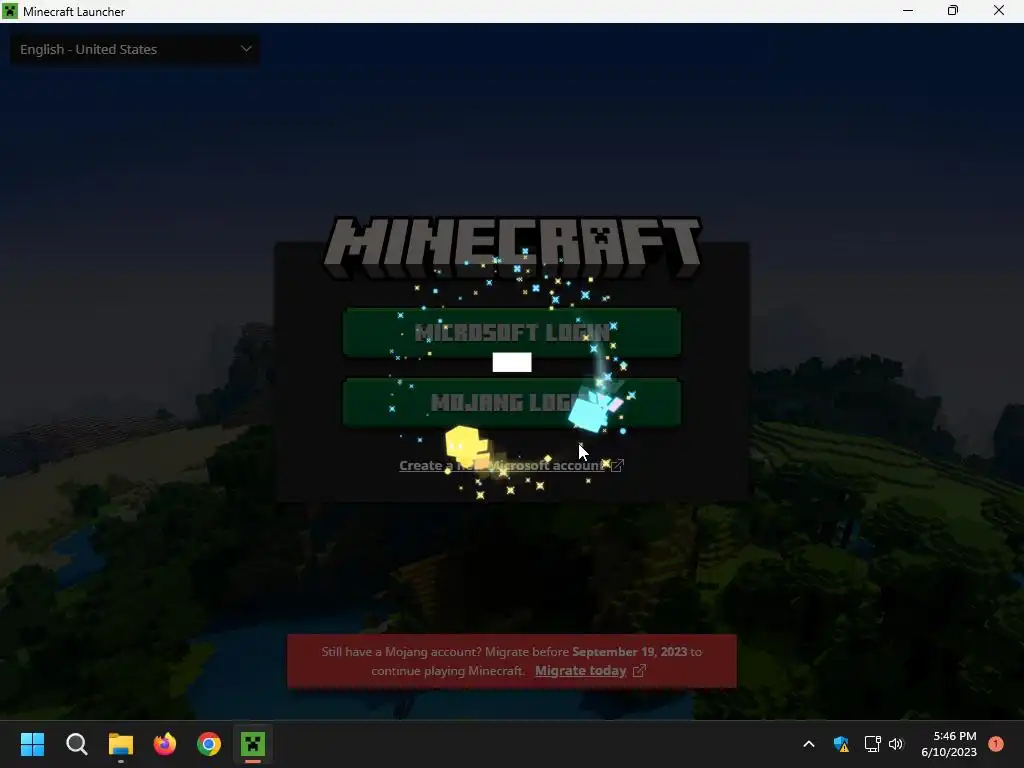Click the Migrate today link
1024x768 pixels.
[581, 671]
